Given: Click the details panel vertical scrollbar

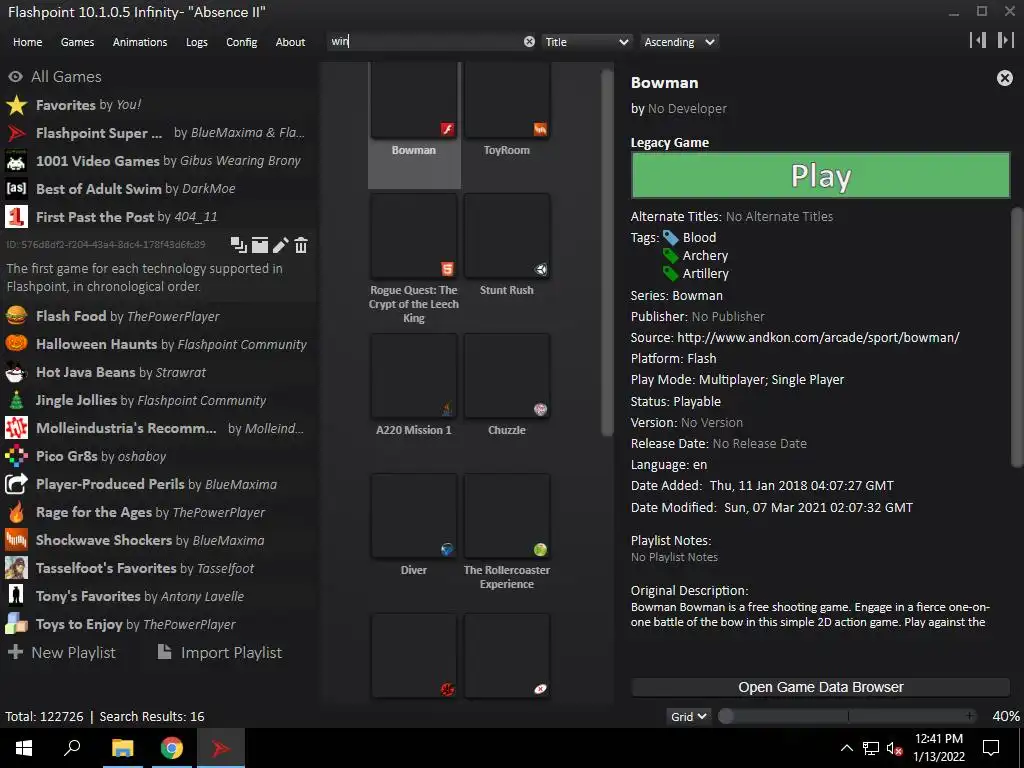Looking at the screenshot, I should (x=1017, y=337).
